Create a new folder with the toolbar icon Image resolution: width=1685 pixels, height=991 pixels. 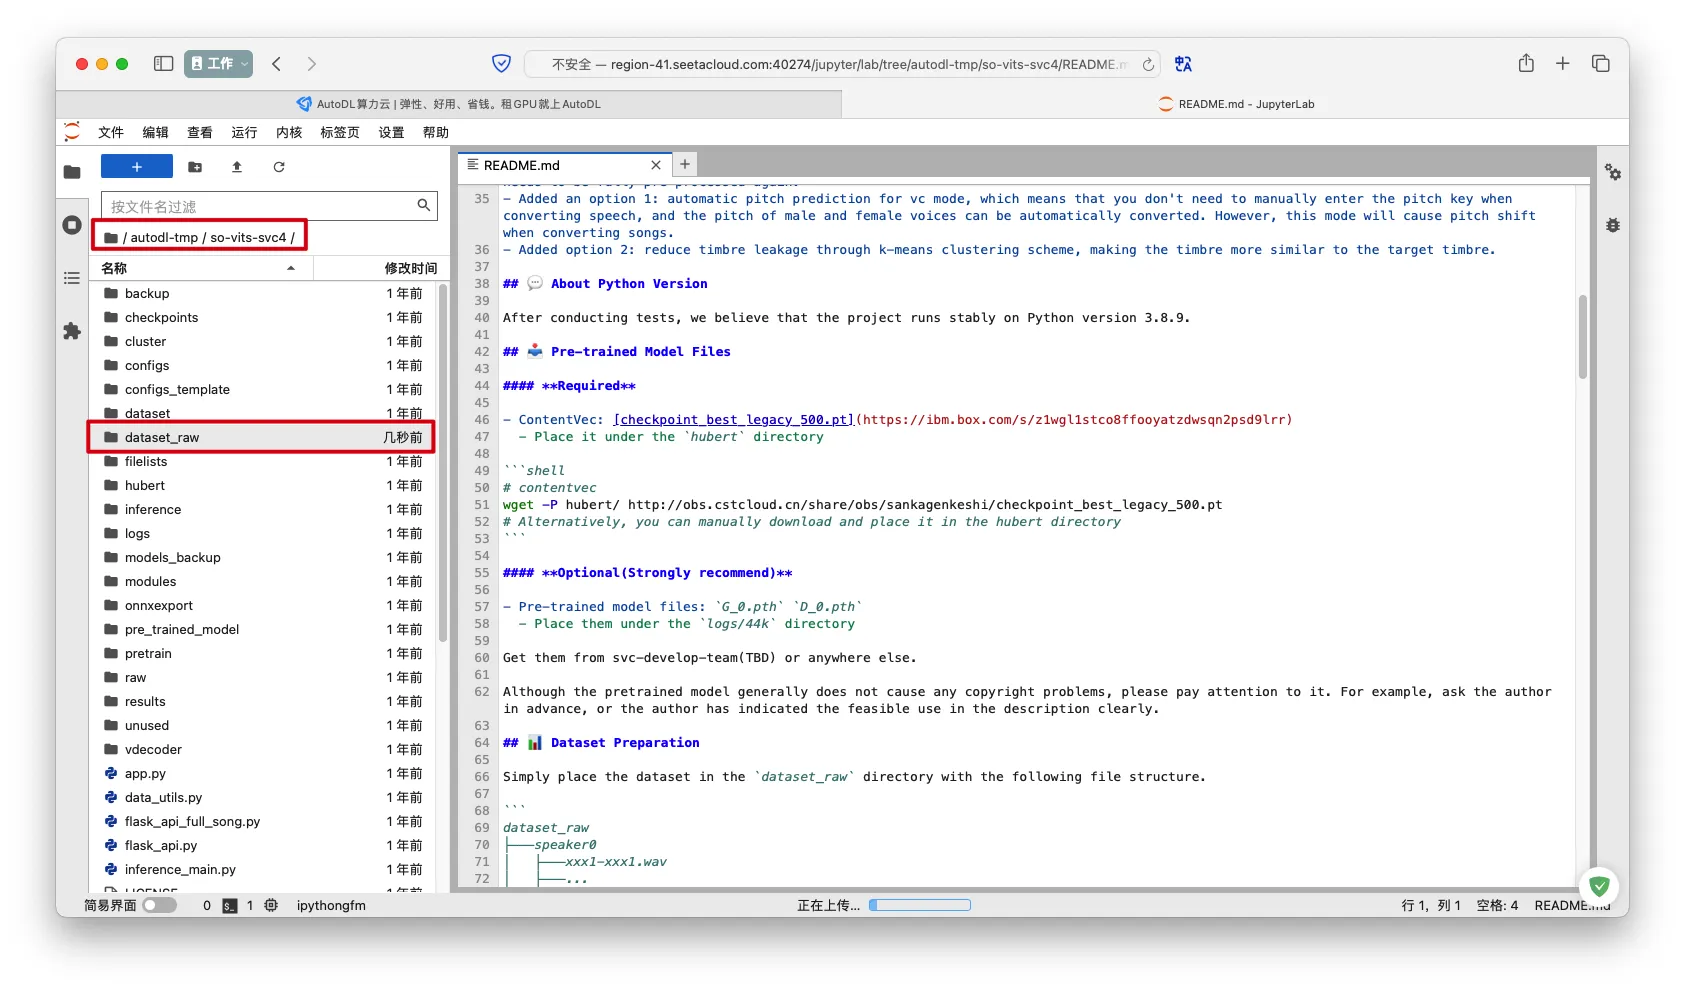point(195,167)
